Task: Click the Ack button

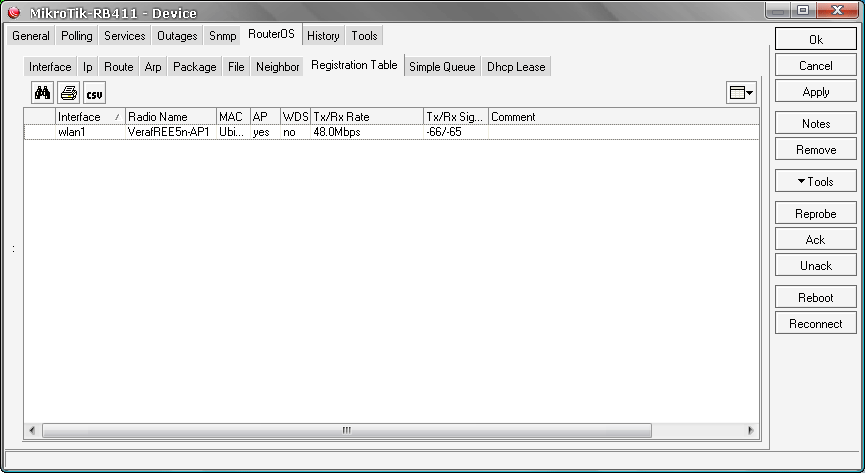Action: tap(815, 240)
